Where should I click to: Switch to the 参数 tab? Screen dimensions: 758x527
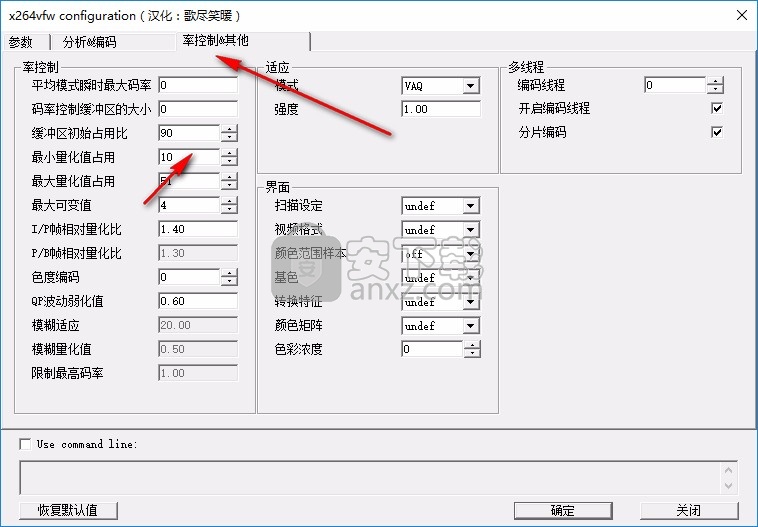pyautogui.click(x=21, y=42)
